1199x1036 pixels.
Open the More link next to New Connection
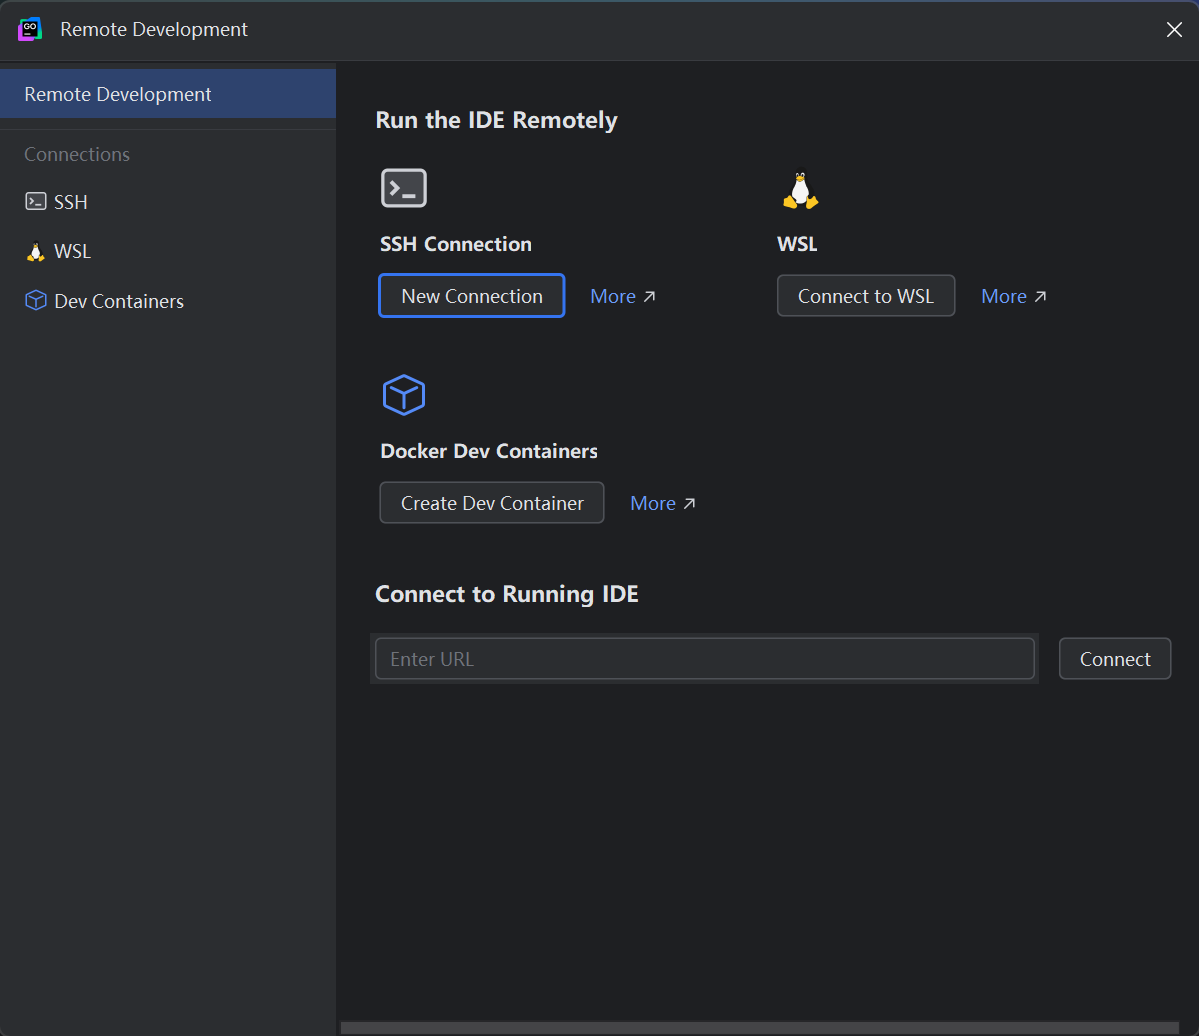[x=613, y=297]
